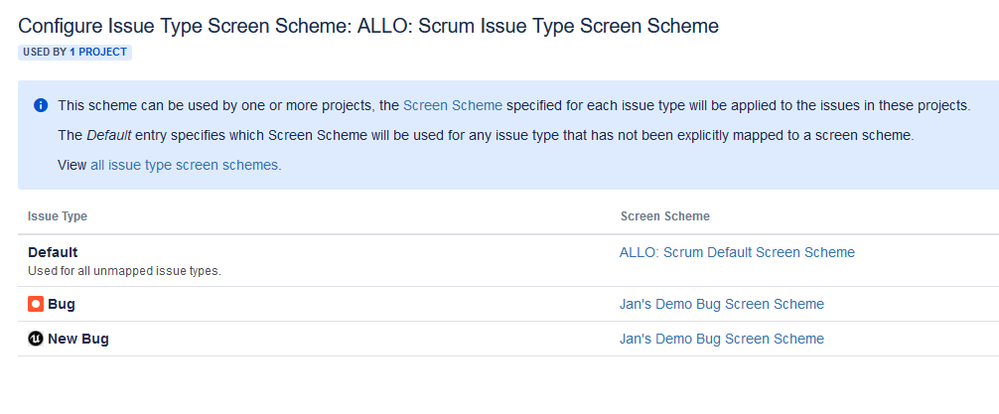Screen dimensions: 999x414
Task: Open the 1 PROJECT link in the badge
Action: click(x=98, y=52)
